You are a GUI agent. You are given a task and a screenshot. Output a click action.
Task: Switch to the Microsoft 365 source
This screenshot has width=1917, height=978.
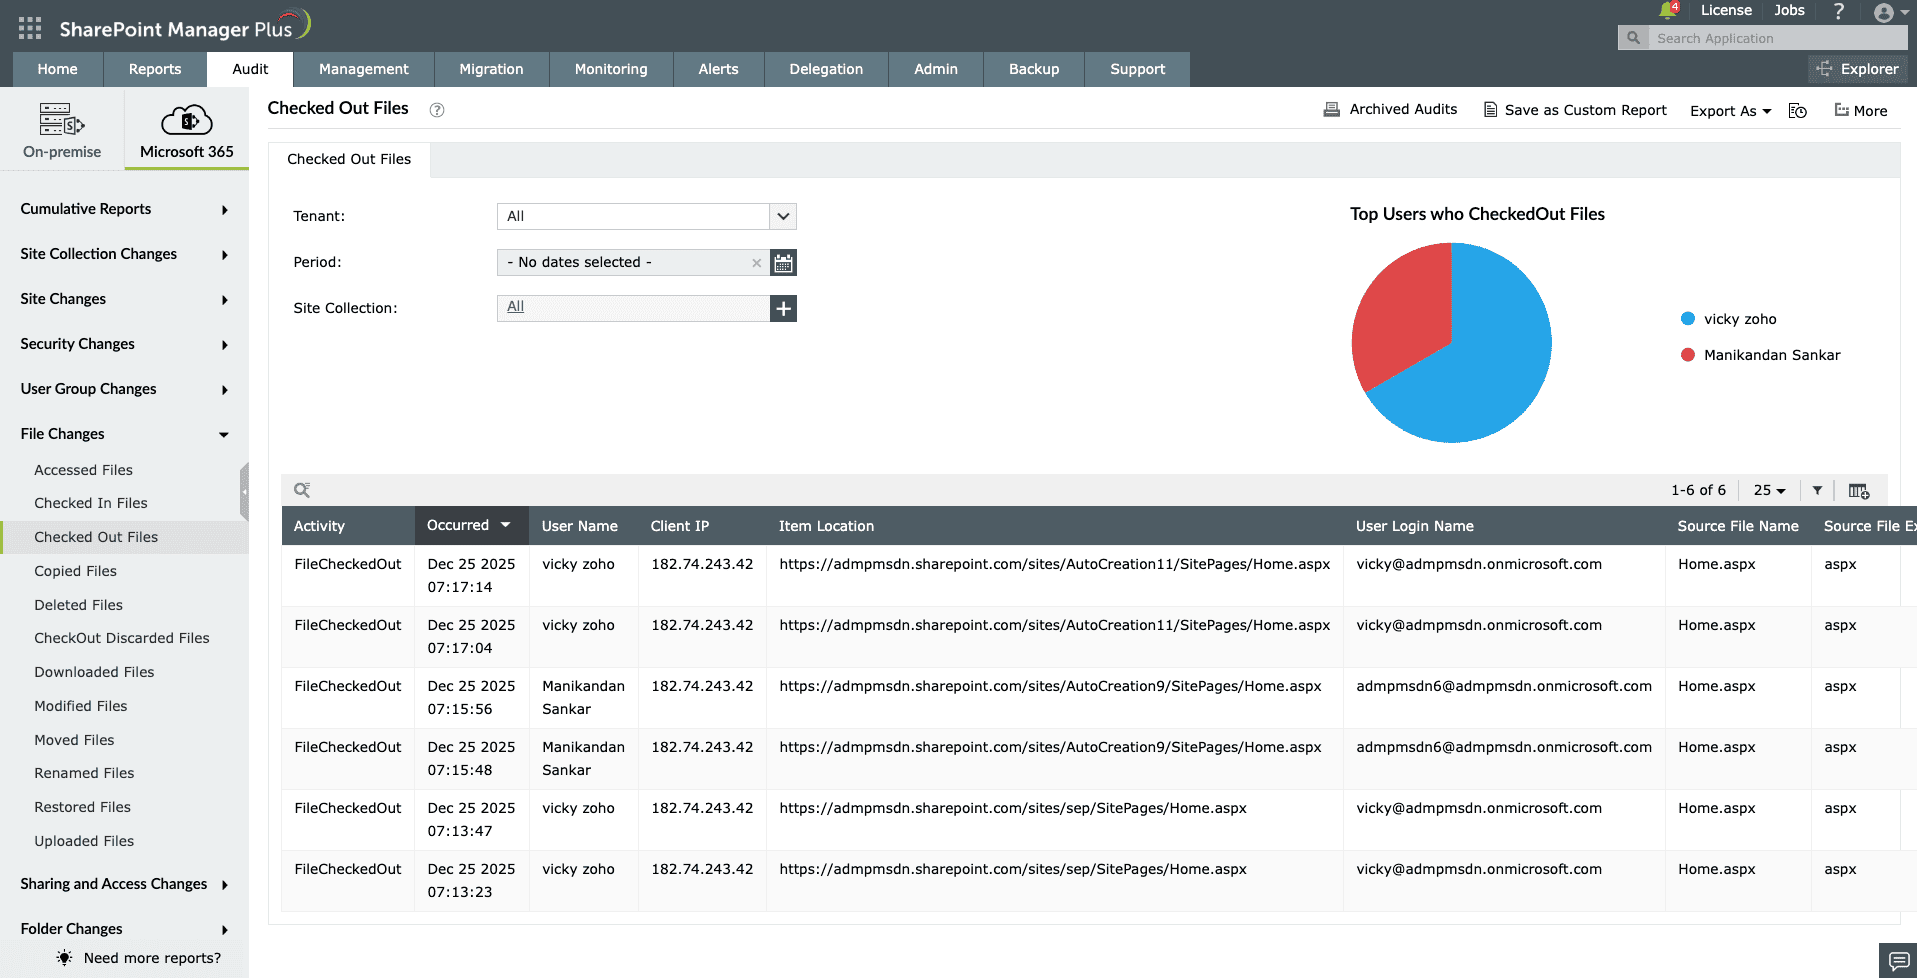186,129
